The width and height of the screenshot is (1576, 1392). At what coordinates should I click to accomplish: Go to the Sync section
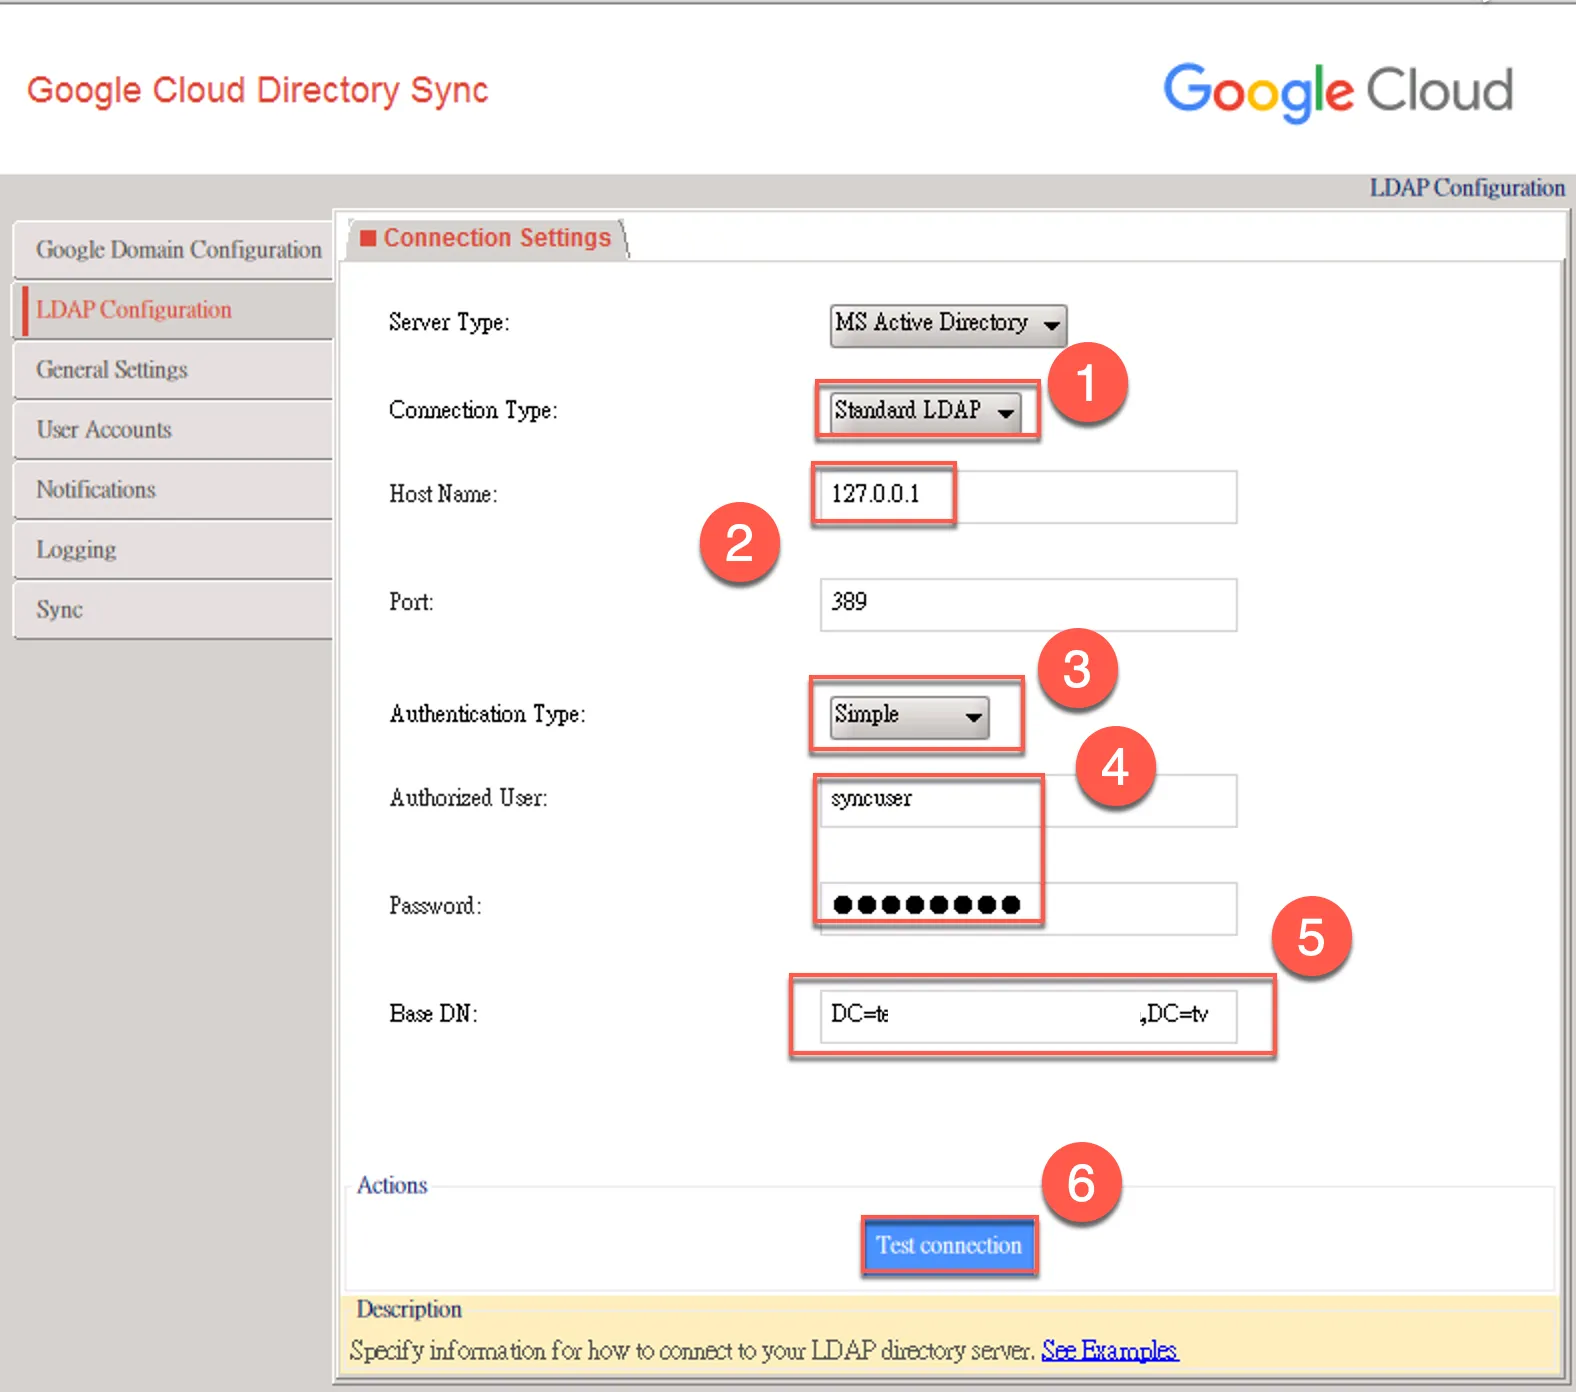click(x=173, y=610)
